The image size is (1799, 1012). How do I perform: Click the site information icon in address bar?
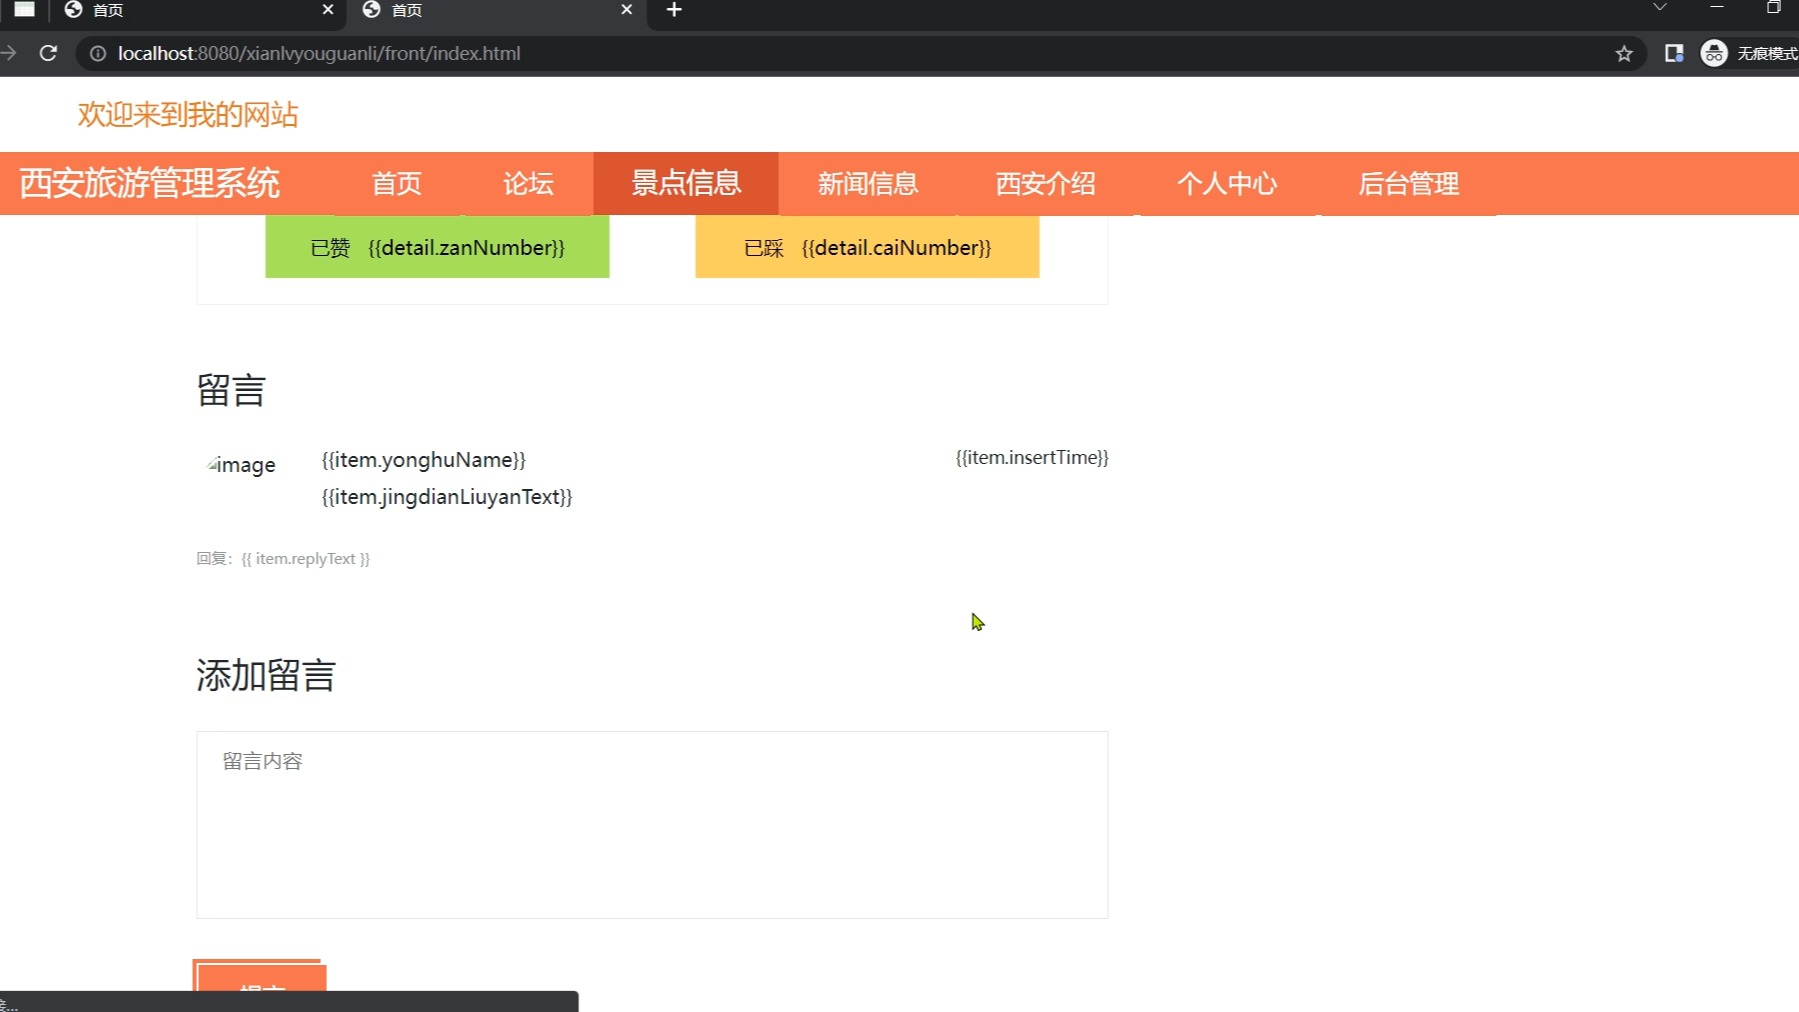click(x=98, y=53)
